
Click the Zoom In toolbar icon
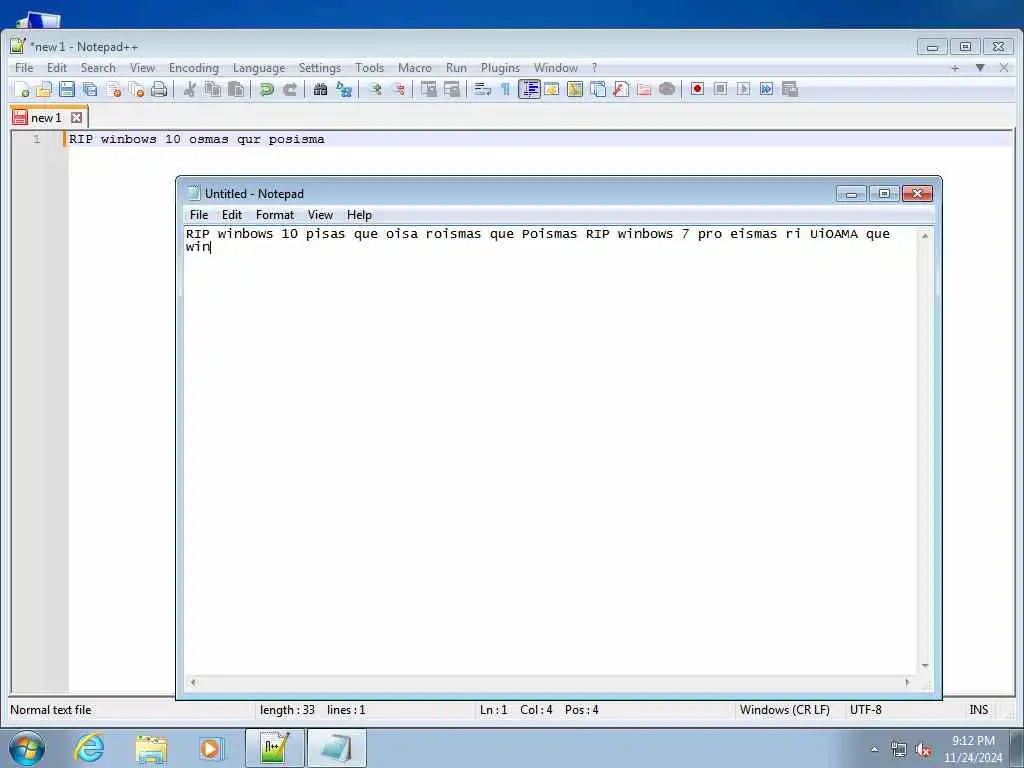pos(375,89)
